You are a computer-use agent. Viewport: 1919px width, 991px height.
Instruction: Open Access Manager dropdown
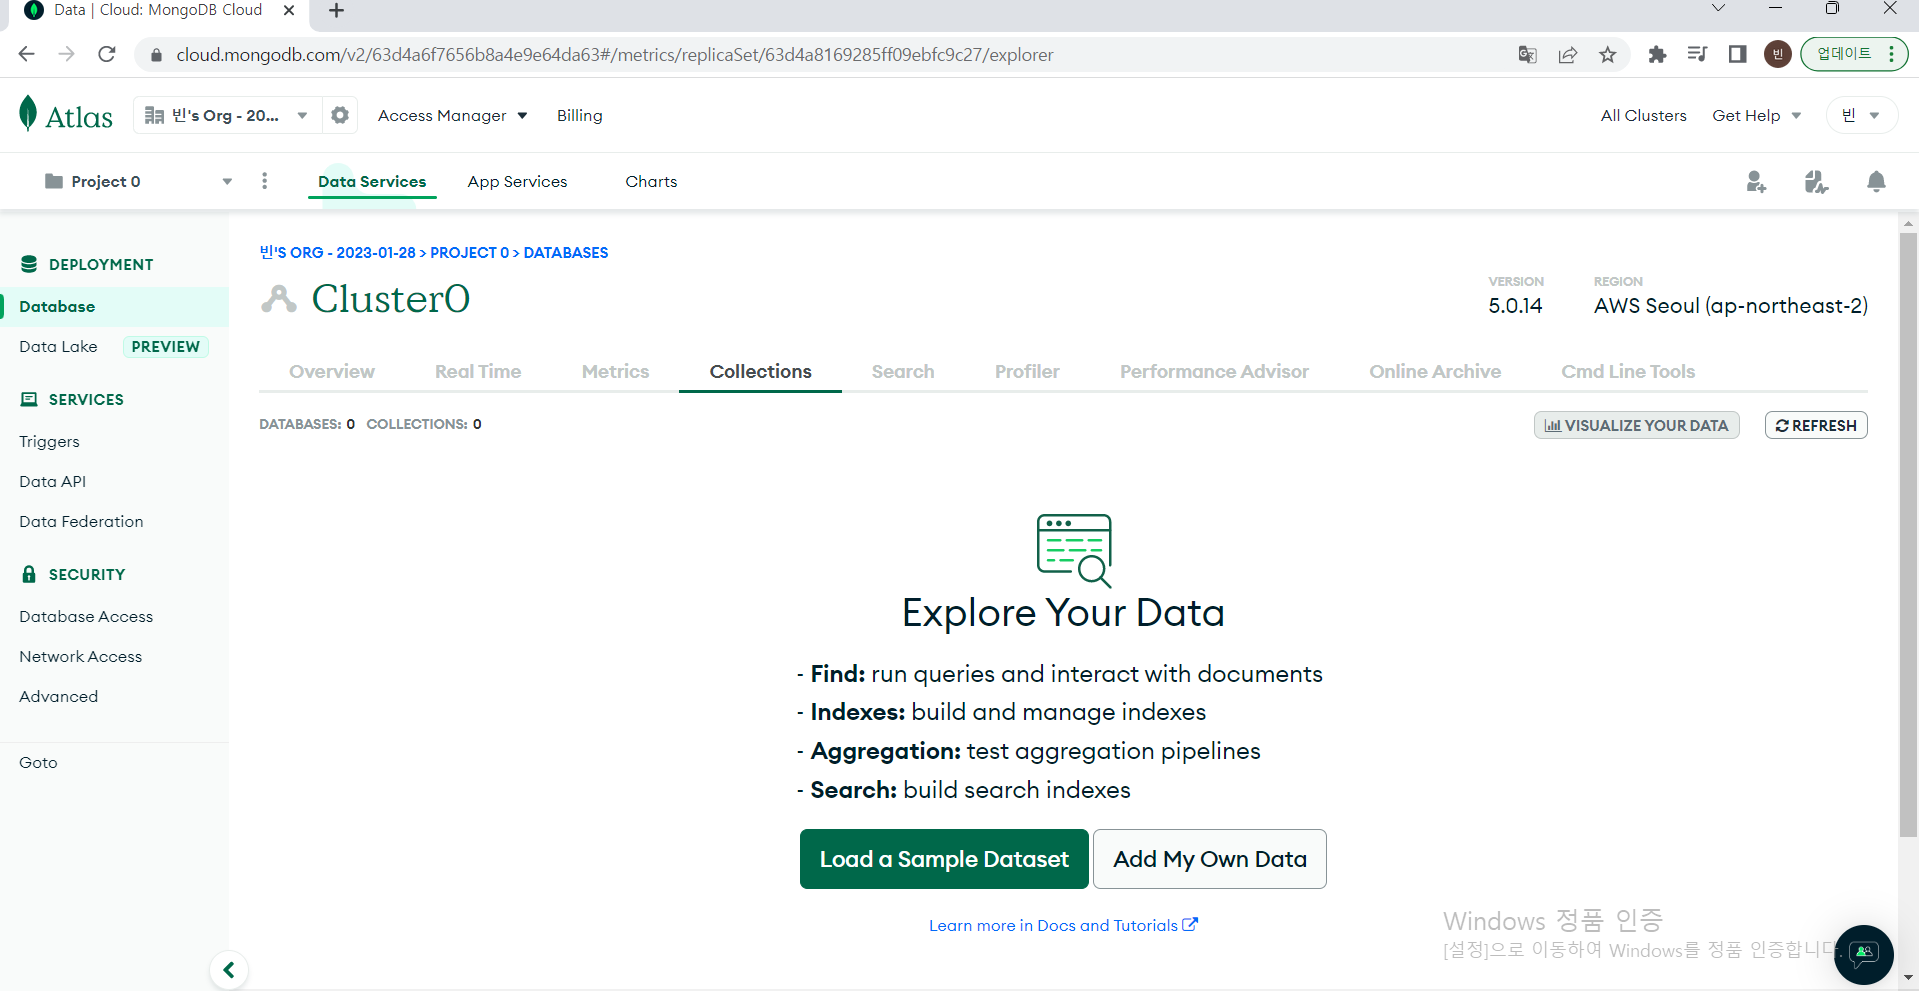tap(452, 116)
